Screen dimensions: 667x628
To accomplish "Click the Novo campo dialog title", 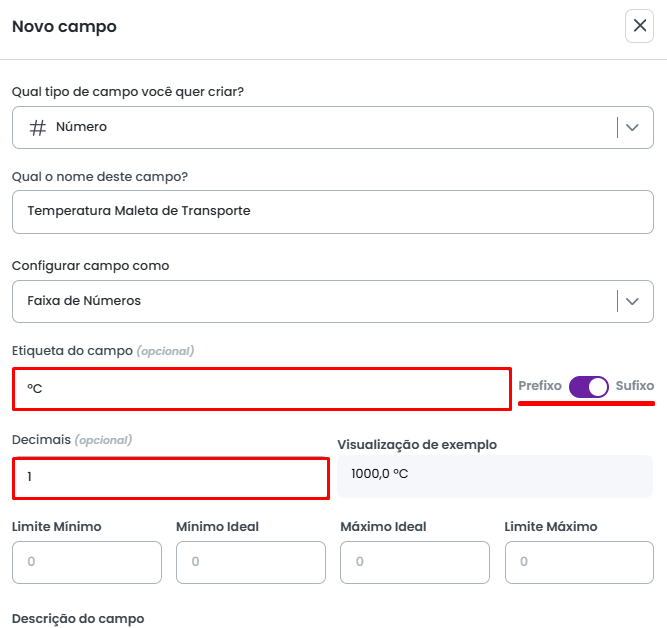I will (x=64, y=27).
